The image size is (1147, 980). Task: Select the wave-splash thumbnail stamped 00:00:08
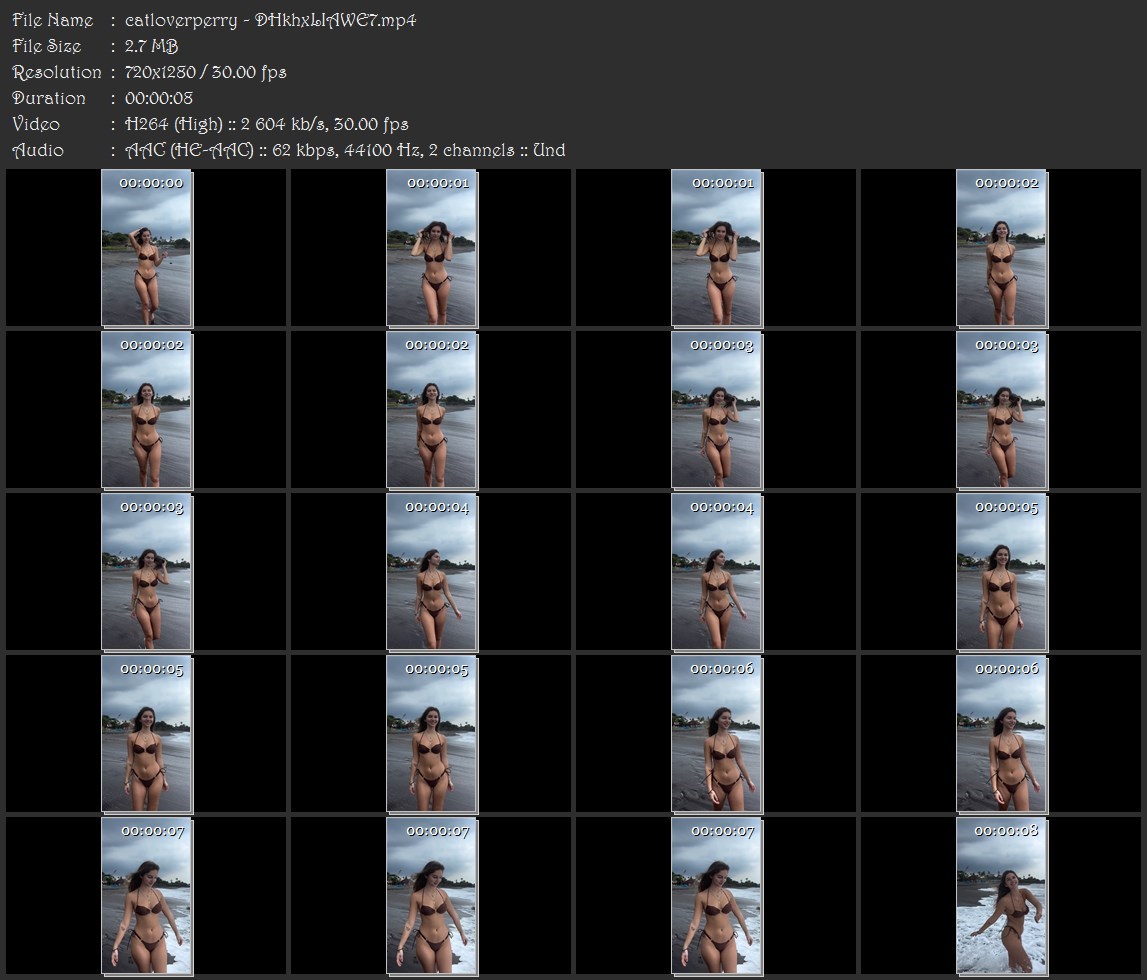tap(1001, 896)
